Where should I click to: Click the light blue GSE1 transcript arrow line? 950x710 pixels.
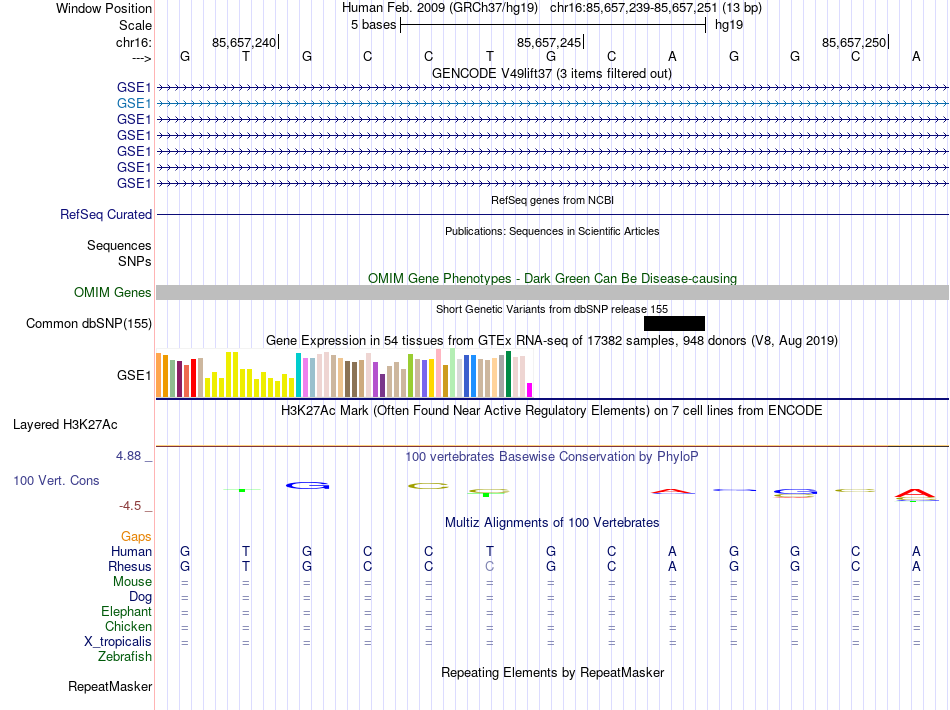click(x=552, y=104)
